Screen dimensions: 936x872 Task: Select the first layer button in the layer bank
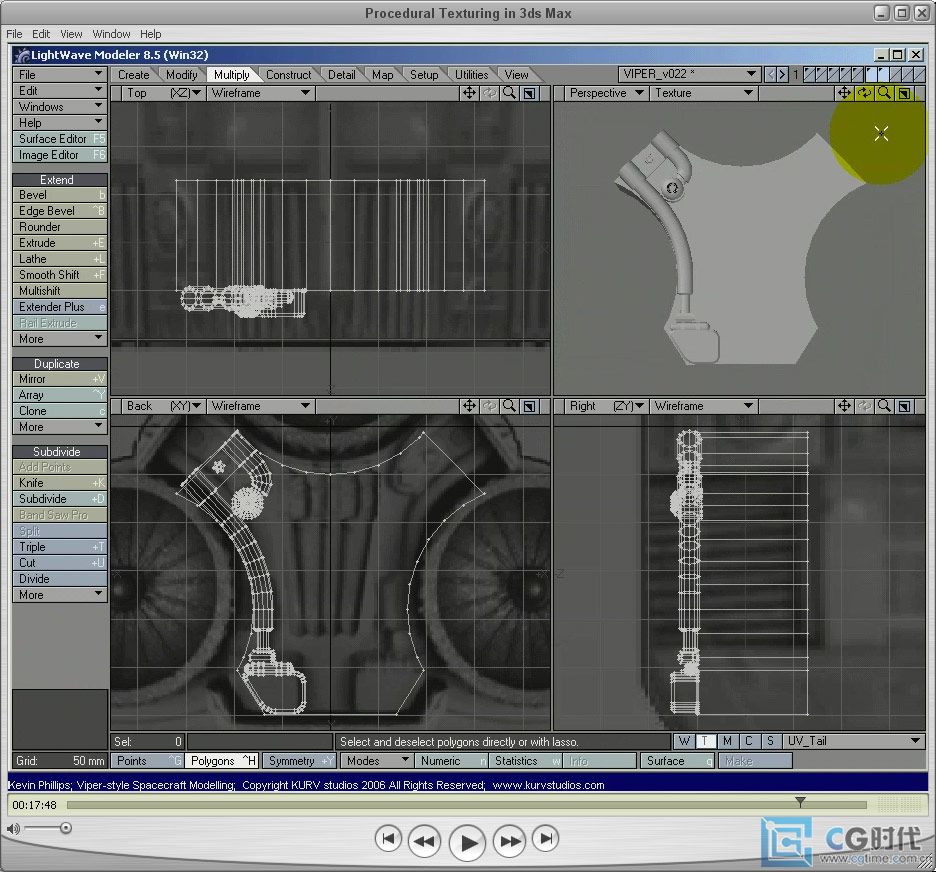pyautogui.click(x=810, y=75)
